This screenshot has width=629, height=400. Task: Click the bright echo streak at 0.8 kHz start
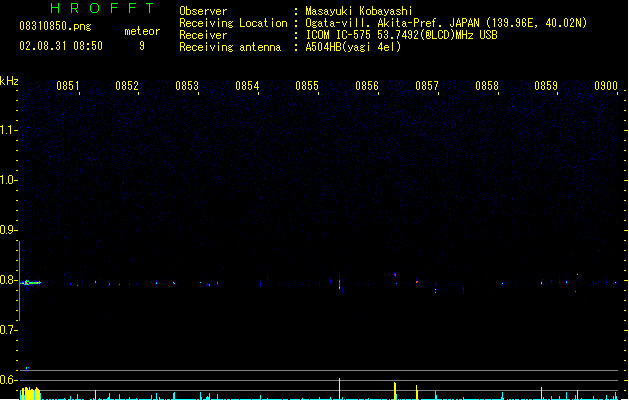coord(30,282)
